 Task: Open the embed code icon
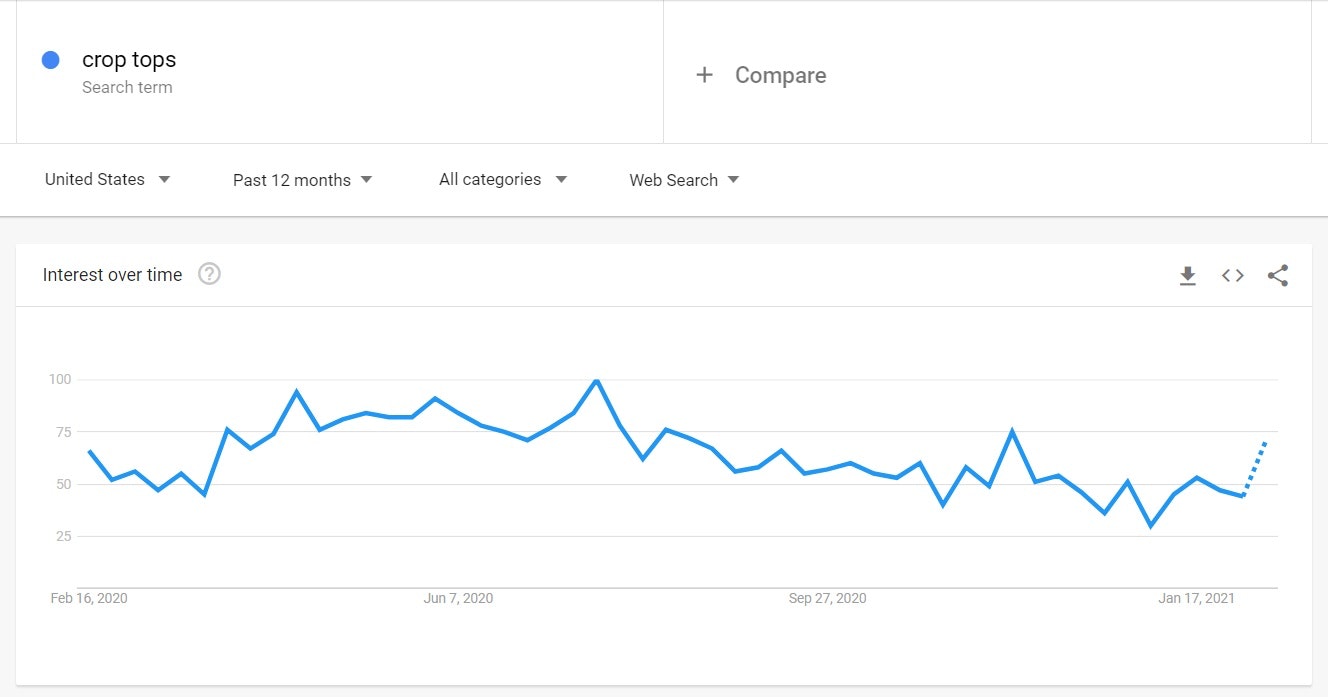(x=1233, y=276)
